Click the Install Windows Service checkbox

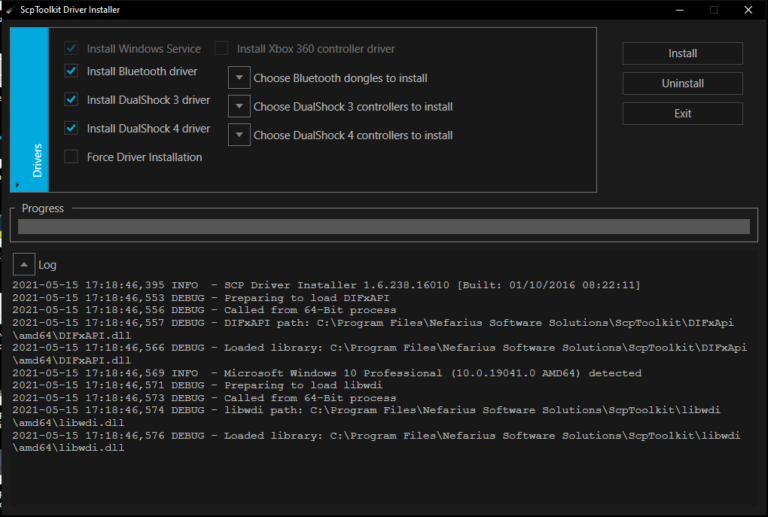tap(71, 48)
